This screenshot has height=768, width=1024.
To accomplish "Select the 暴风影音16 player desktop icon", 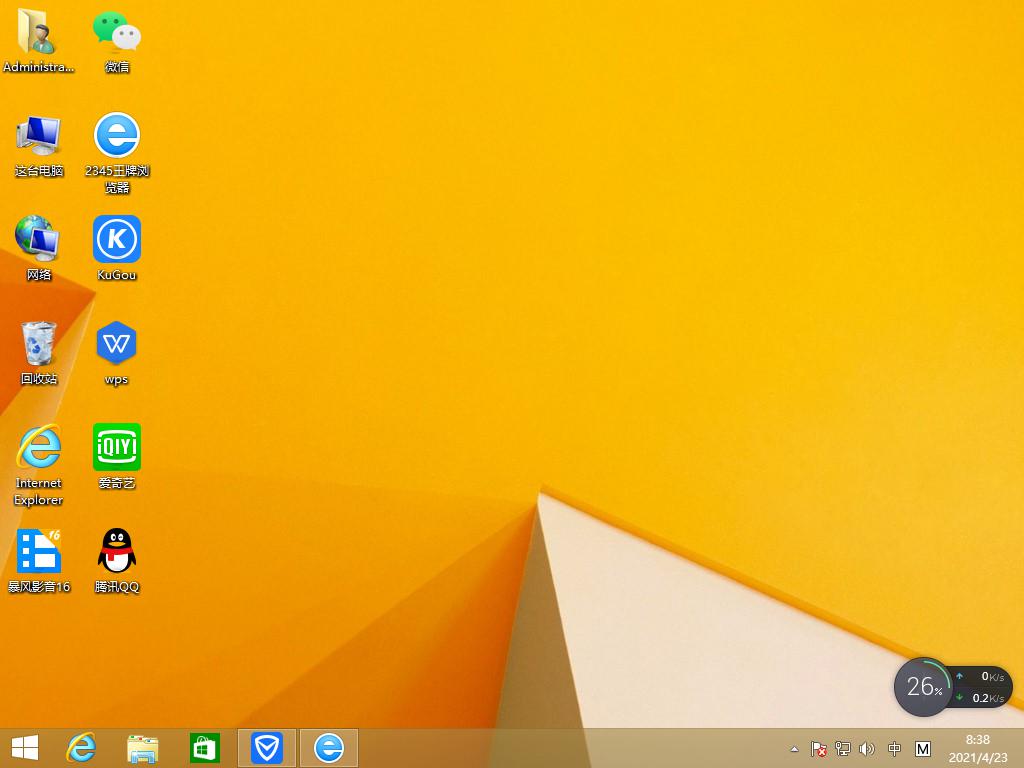I will [39, 552].
